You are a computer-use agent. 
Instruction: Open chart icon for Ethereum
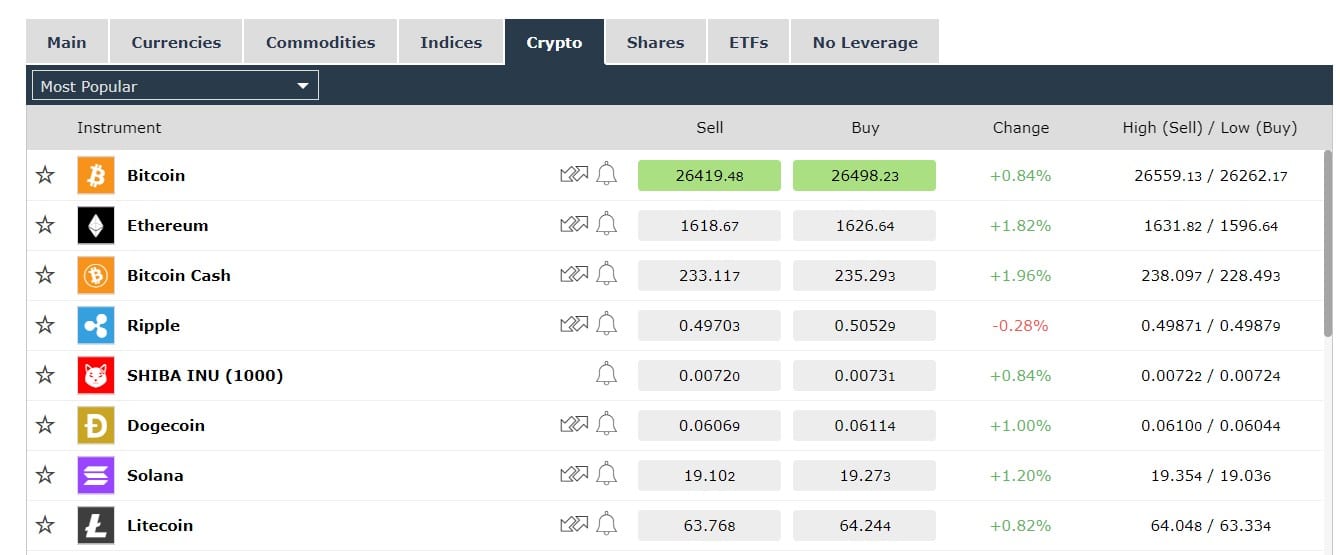(574, 225)
